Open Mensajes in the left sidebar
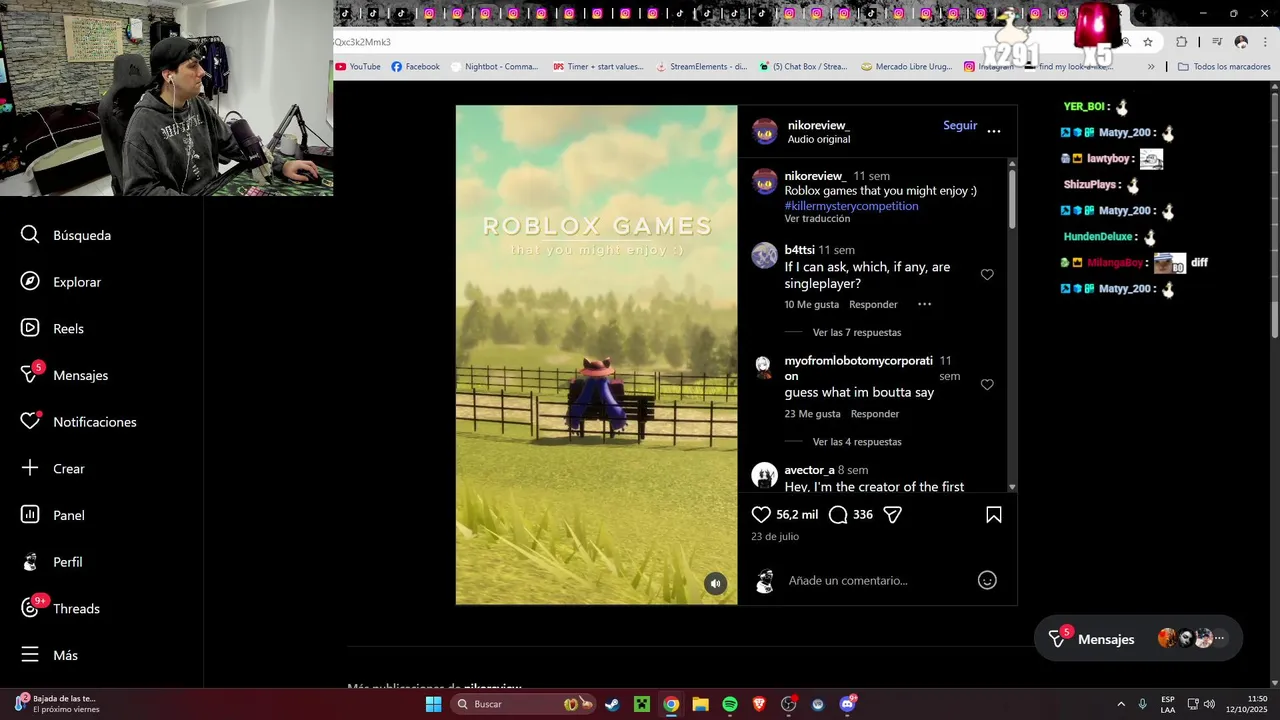Image resolution: width=1280 pixels, height=720 pixels. coord(64,375)
